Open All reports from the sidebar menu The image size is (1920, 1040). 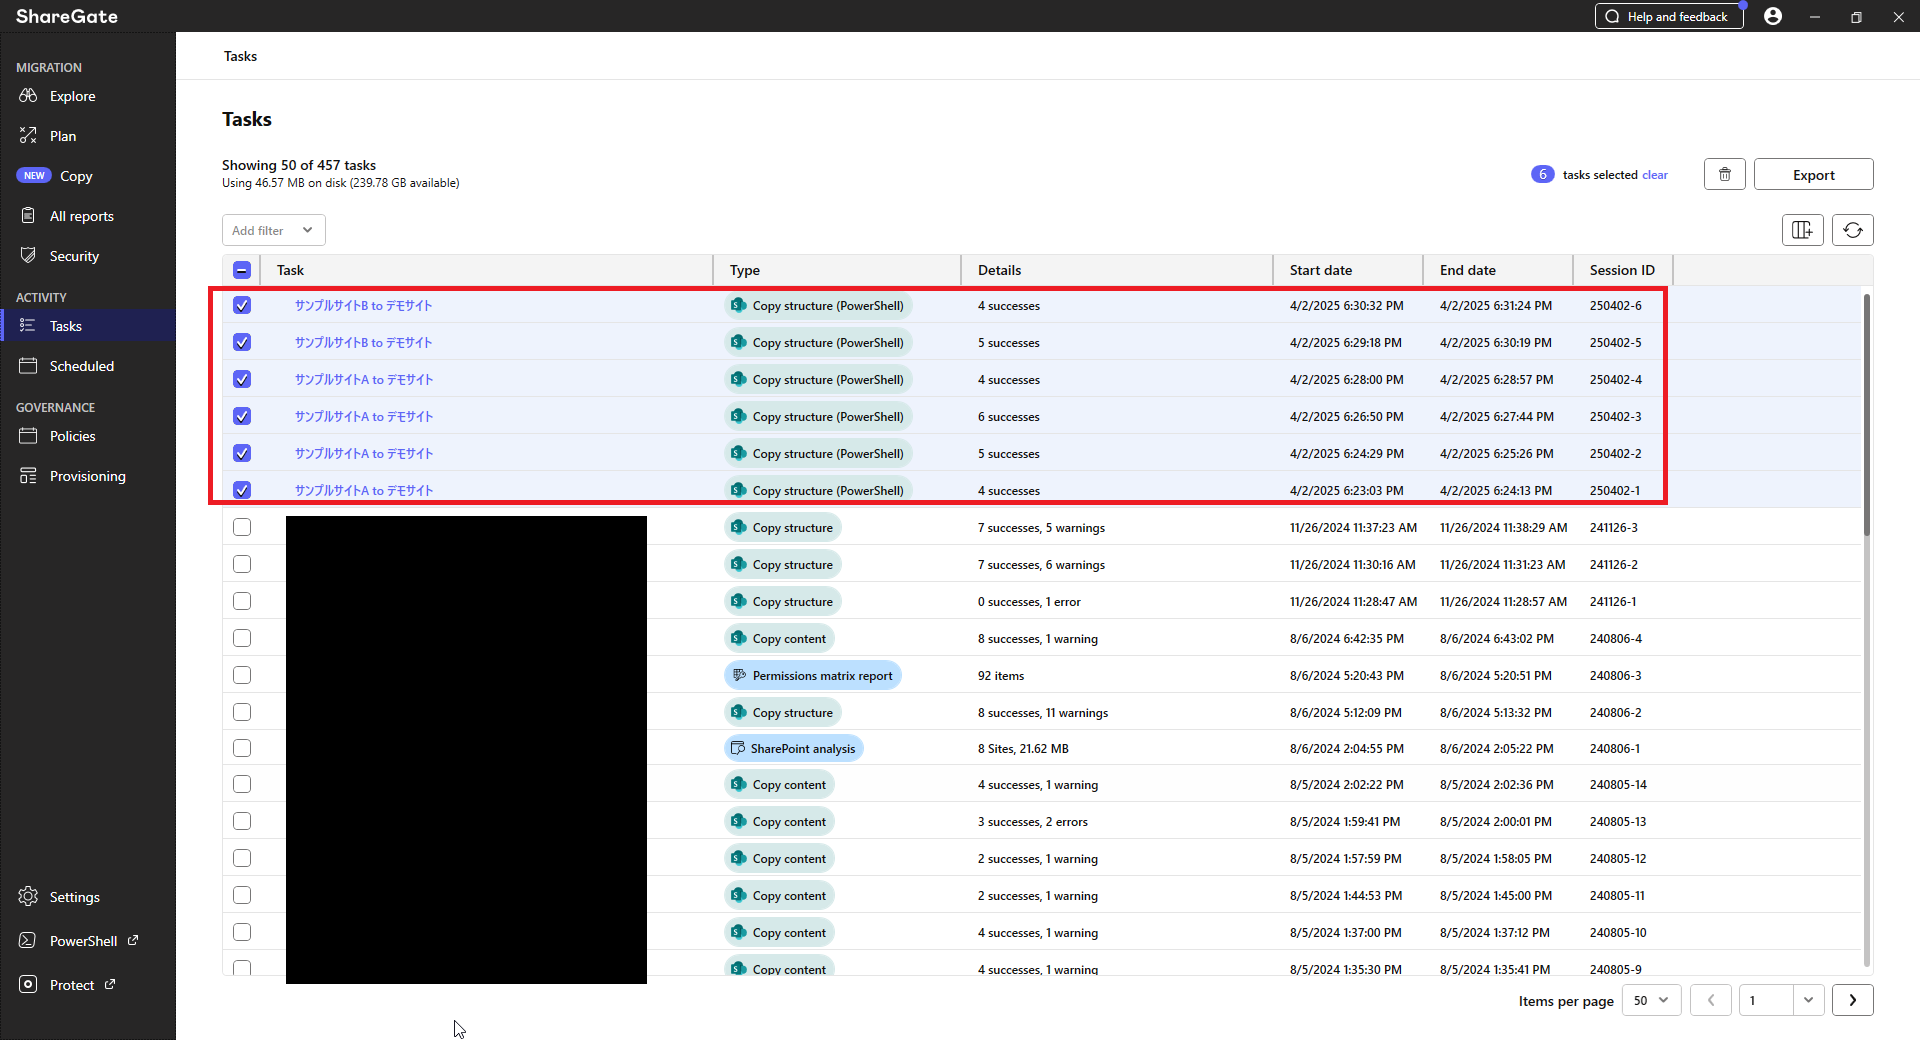point(80,215)
